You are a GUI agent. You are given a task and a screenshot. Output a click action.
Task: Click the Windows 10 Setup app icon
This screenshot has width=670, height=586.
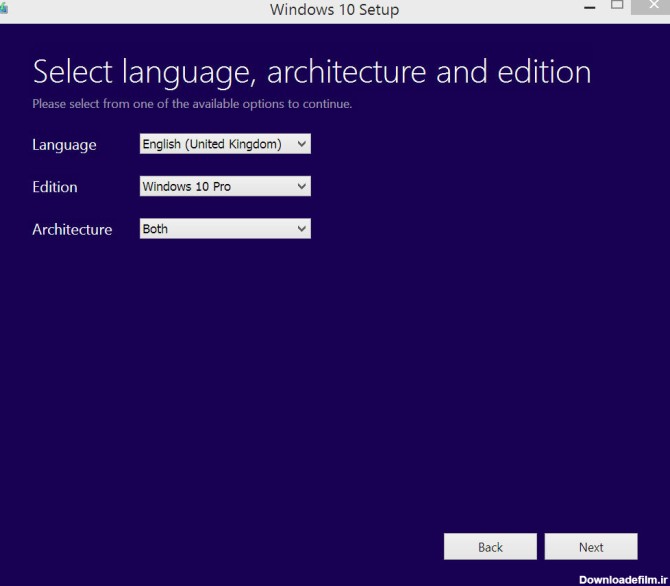click(3, 9)
